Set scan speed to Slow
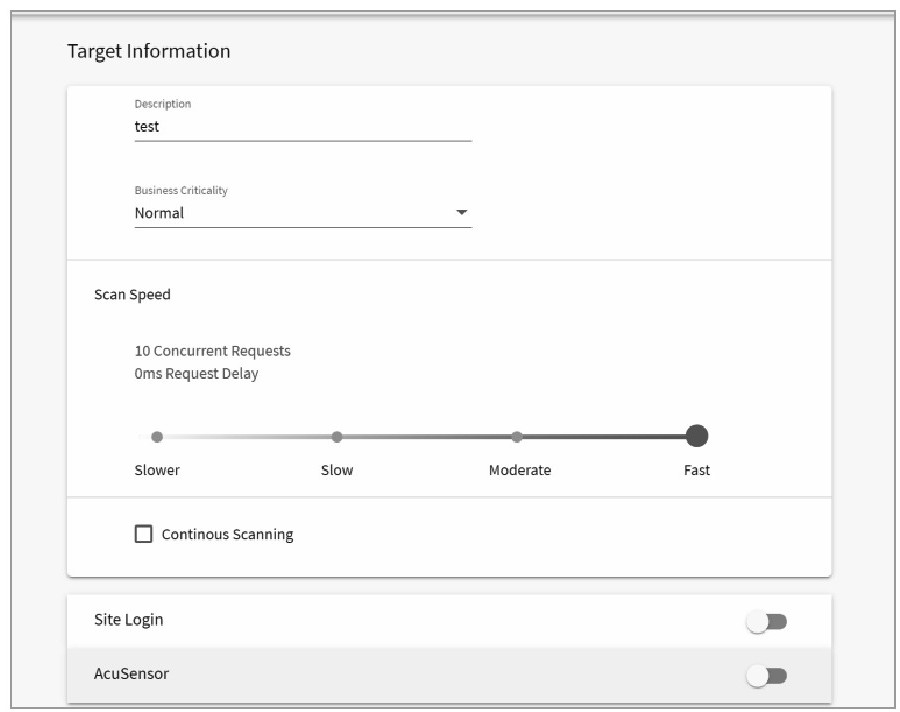900x712 pixels. coord(337,437)
